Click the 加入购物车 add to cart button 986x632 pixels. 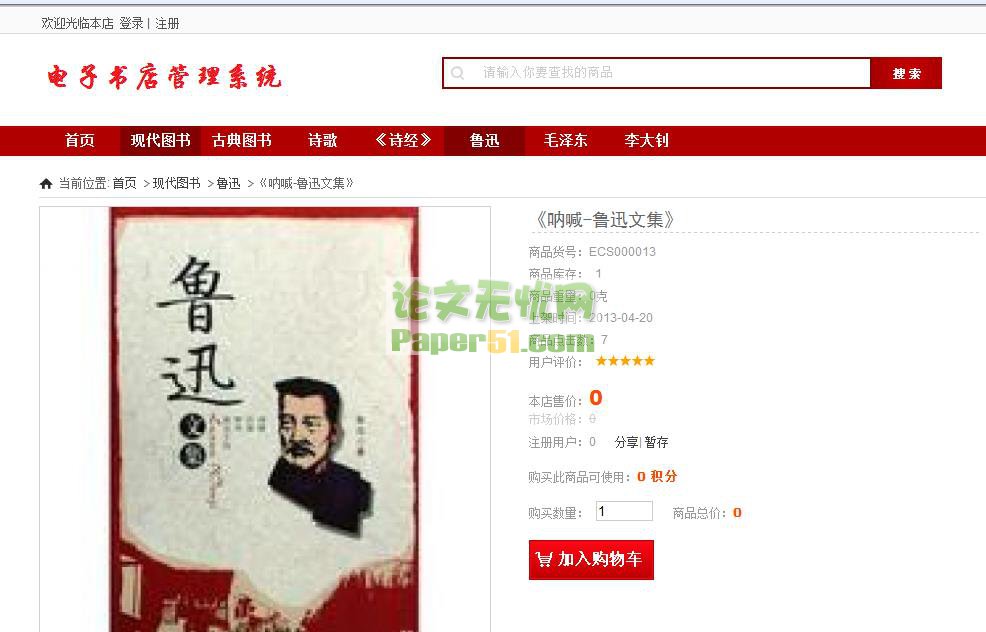(591, 560)
